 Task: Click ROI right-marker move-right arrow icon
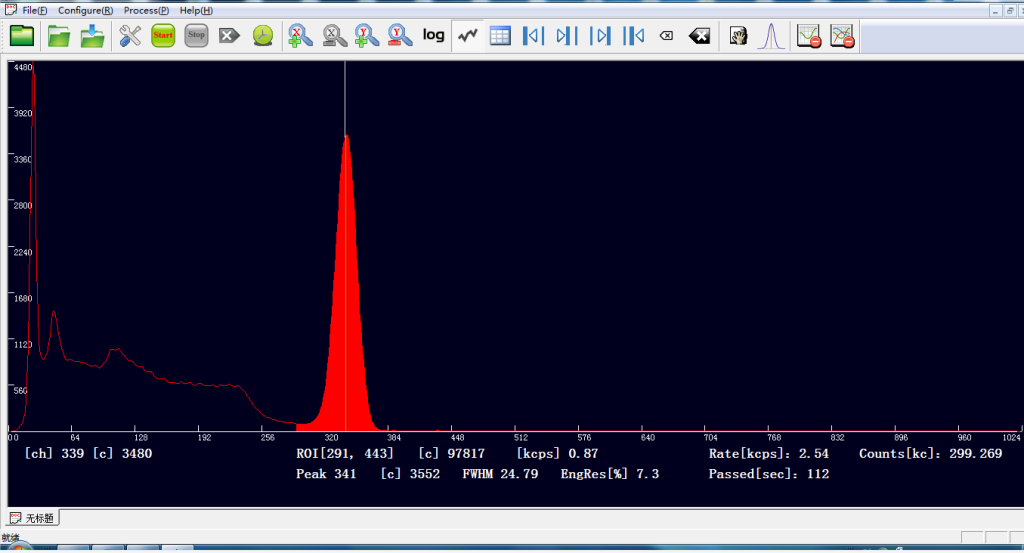600,35
